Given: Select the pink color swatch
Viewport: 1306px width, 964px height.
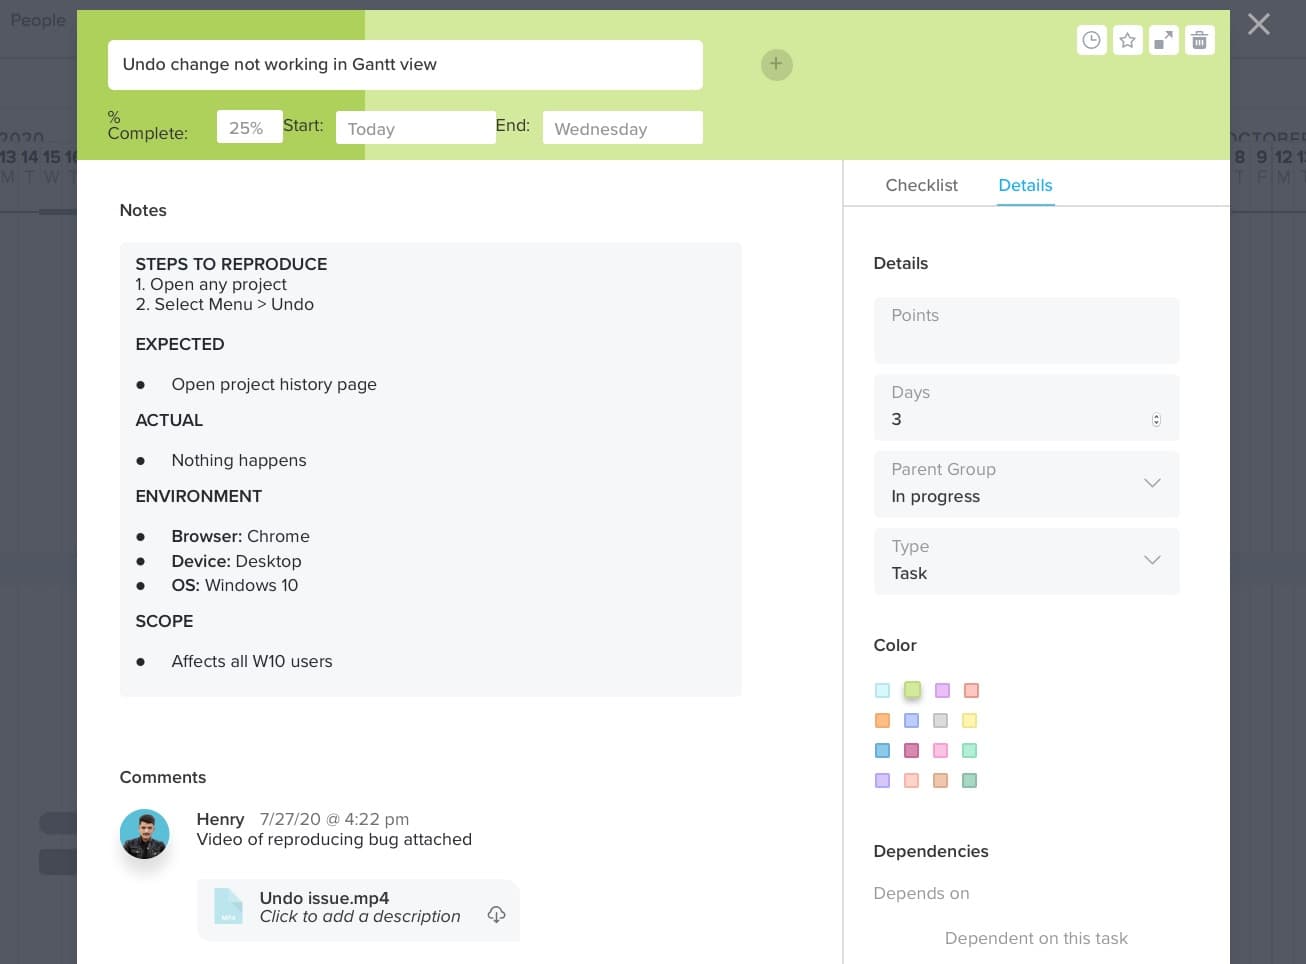Looking at the screenshot, I should tap(940, 750).
